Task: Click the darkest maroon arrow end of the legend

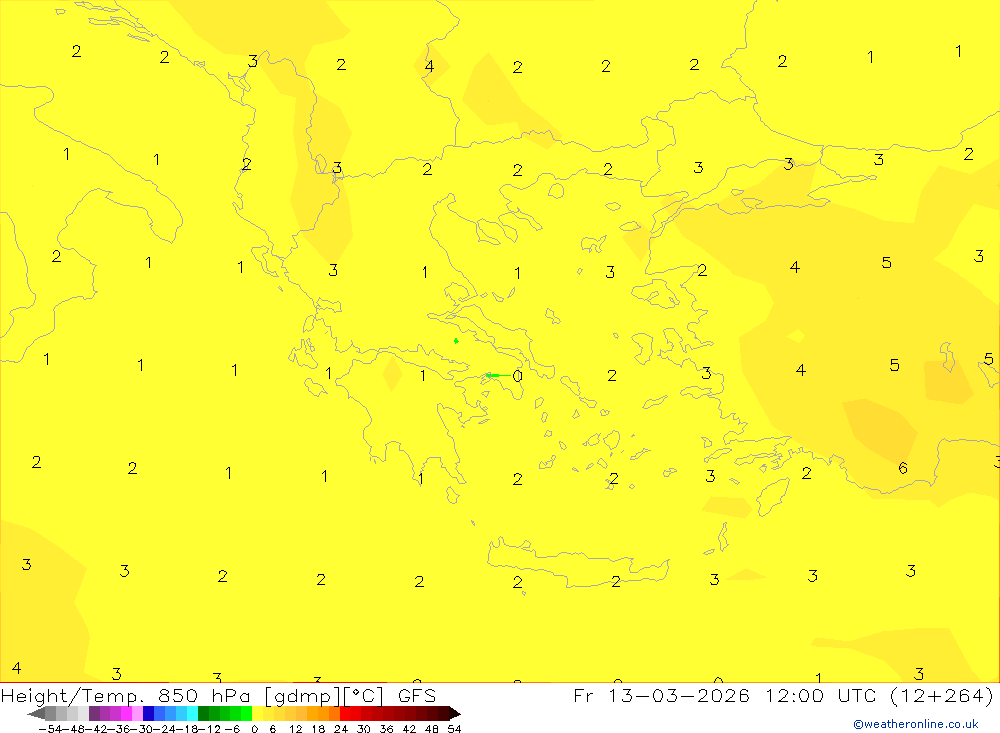Action: click(455, 713)
